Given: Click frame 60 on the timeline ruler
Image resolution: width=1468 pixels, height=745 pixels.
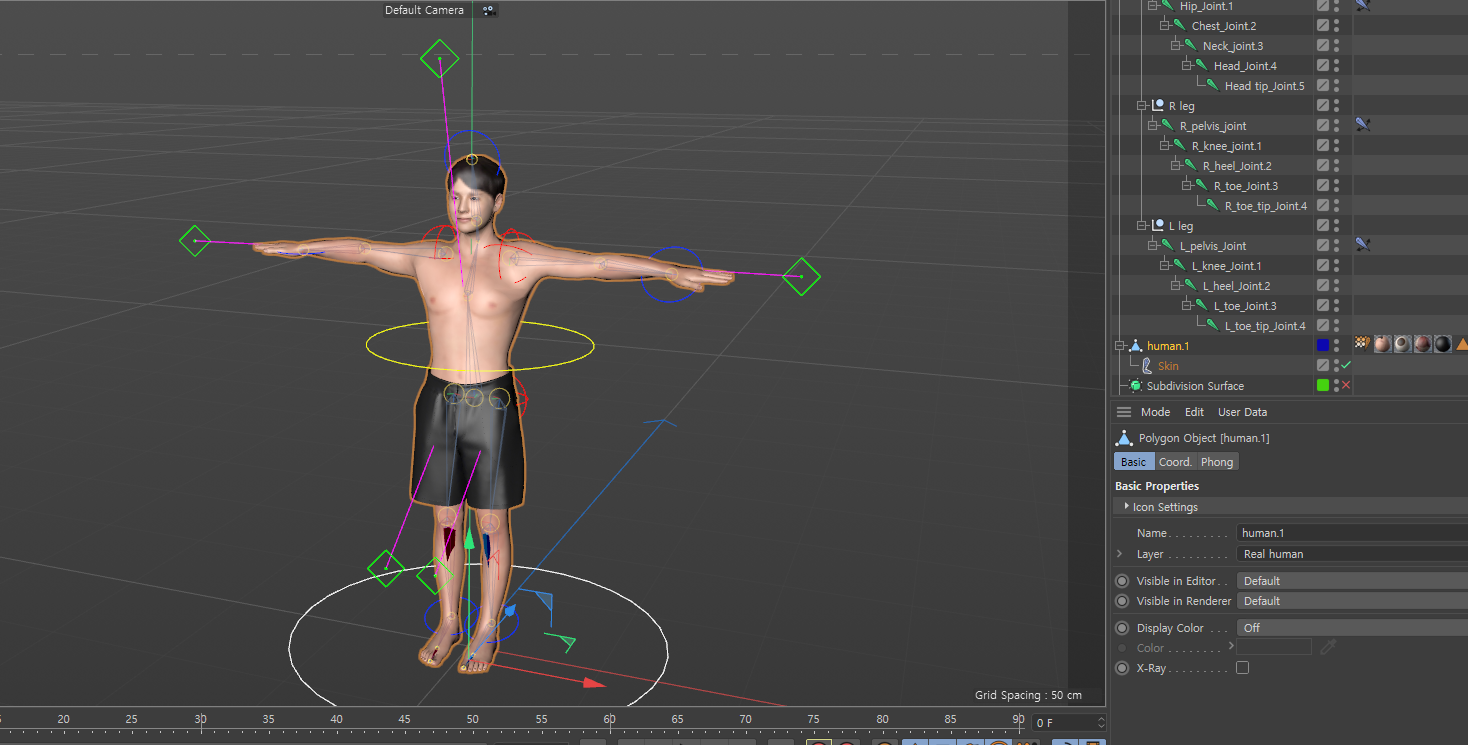Looking at the screenshot, I should pyautogui.click(x=609, y=719).
